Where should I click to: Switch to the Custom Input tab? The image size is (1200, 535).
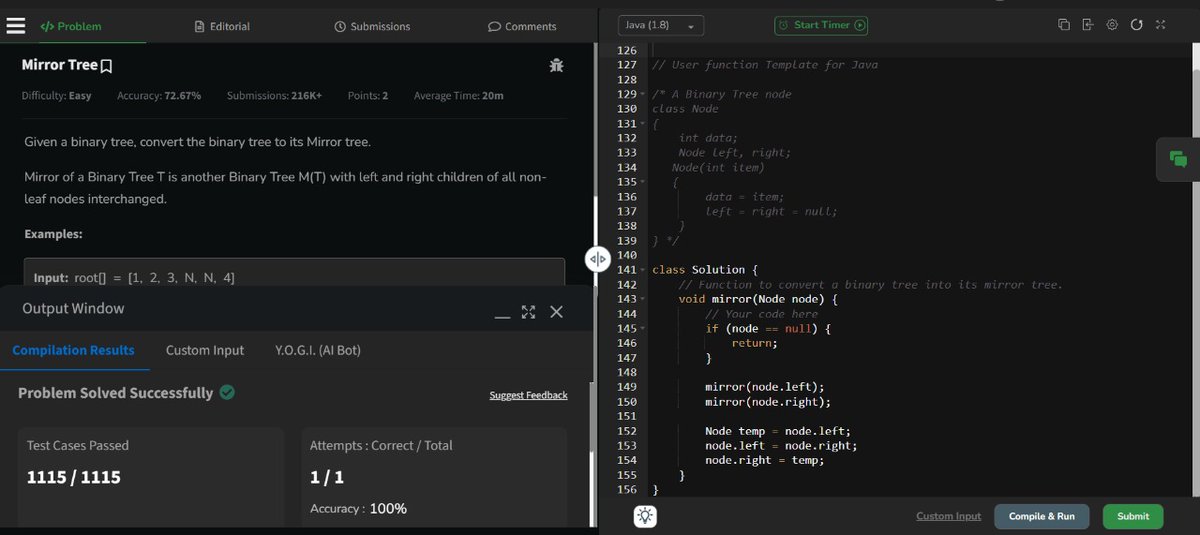[205, 350]
